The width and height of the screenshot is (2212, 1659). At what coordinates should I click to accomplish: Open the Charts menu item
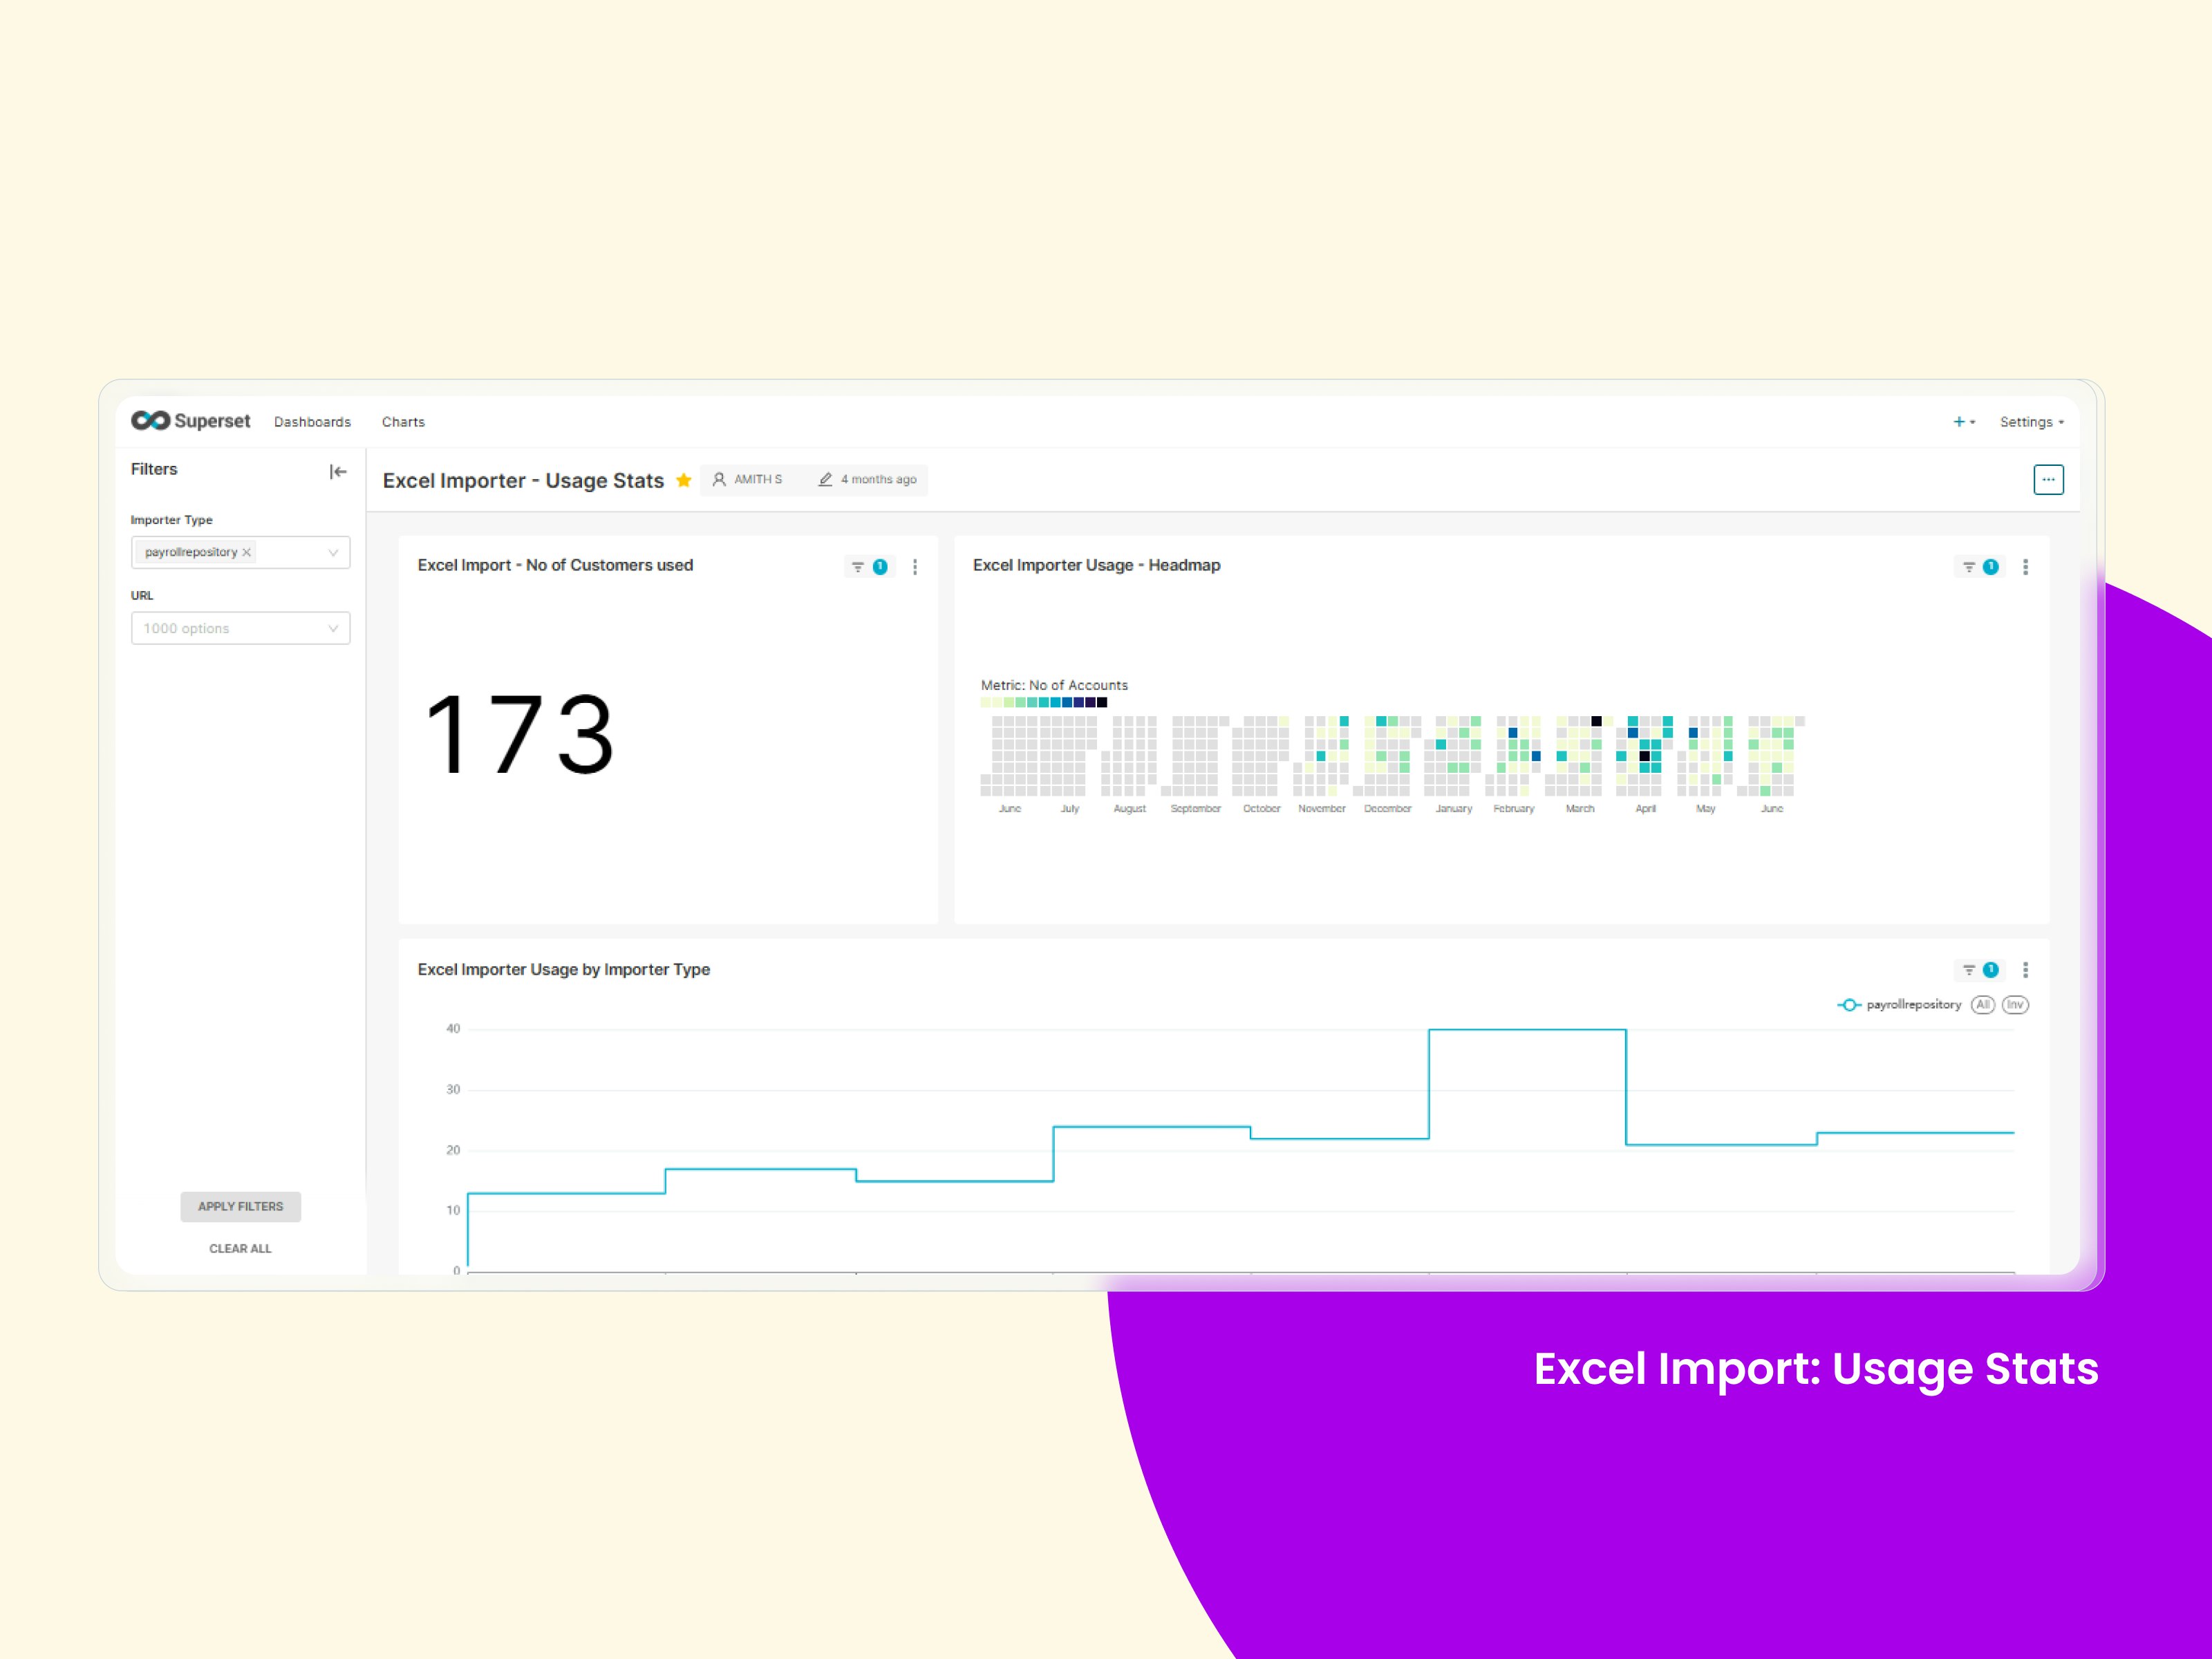click(x=403, y=422)
